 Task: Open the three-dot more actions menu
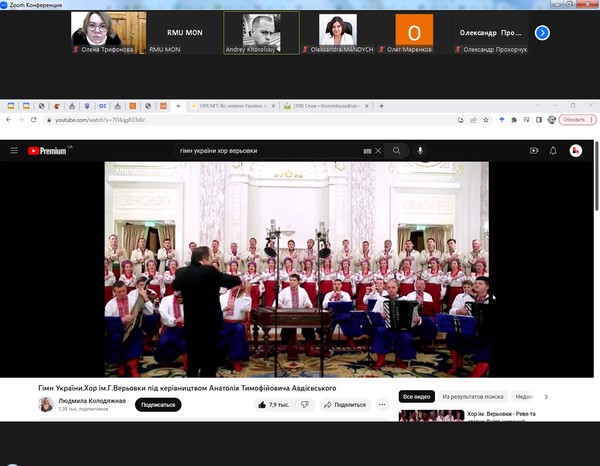click(x=382, y=405)
